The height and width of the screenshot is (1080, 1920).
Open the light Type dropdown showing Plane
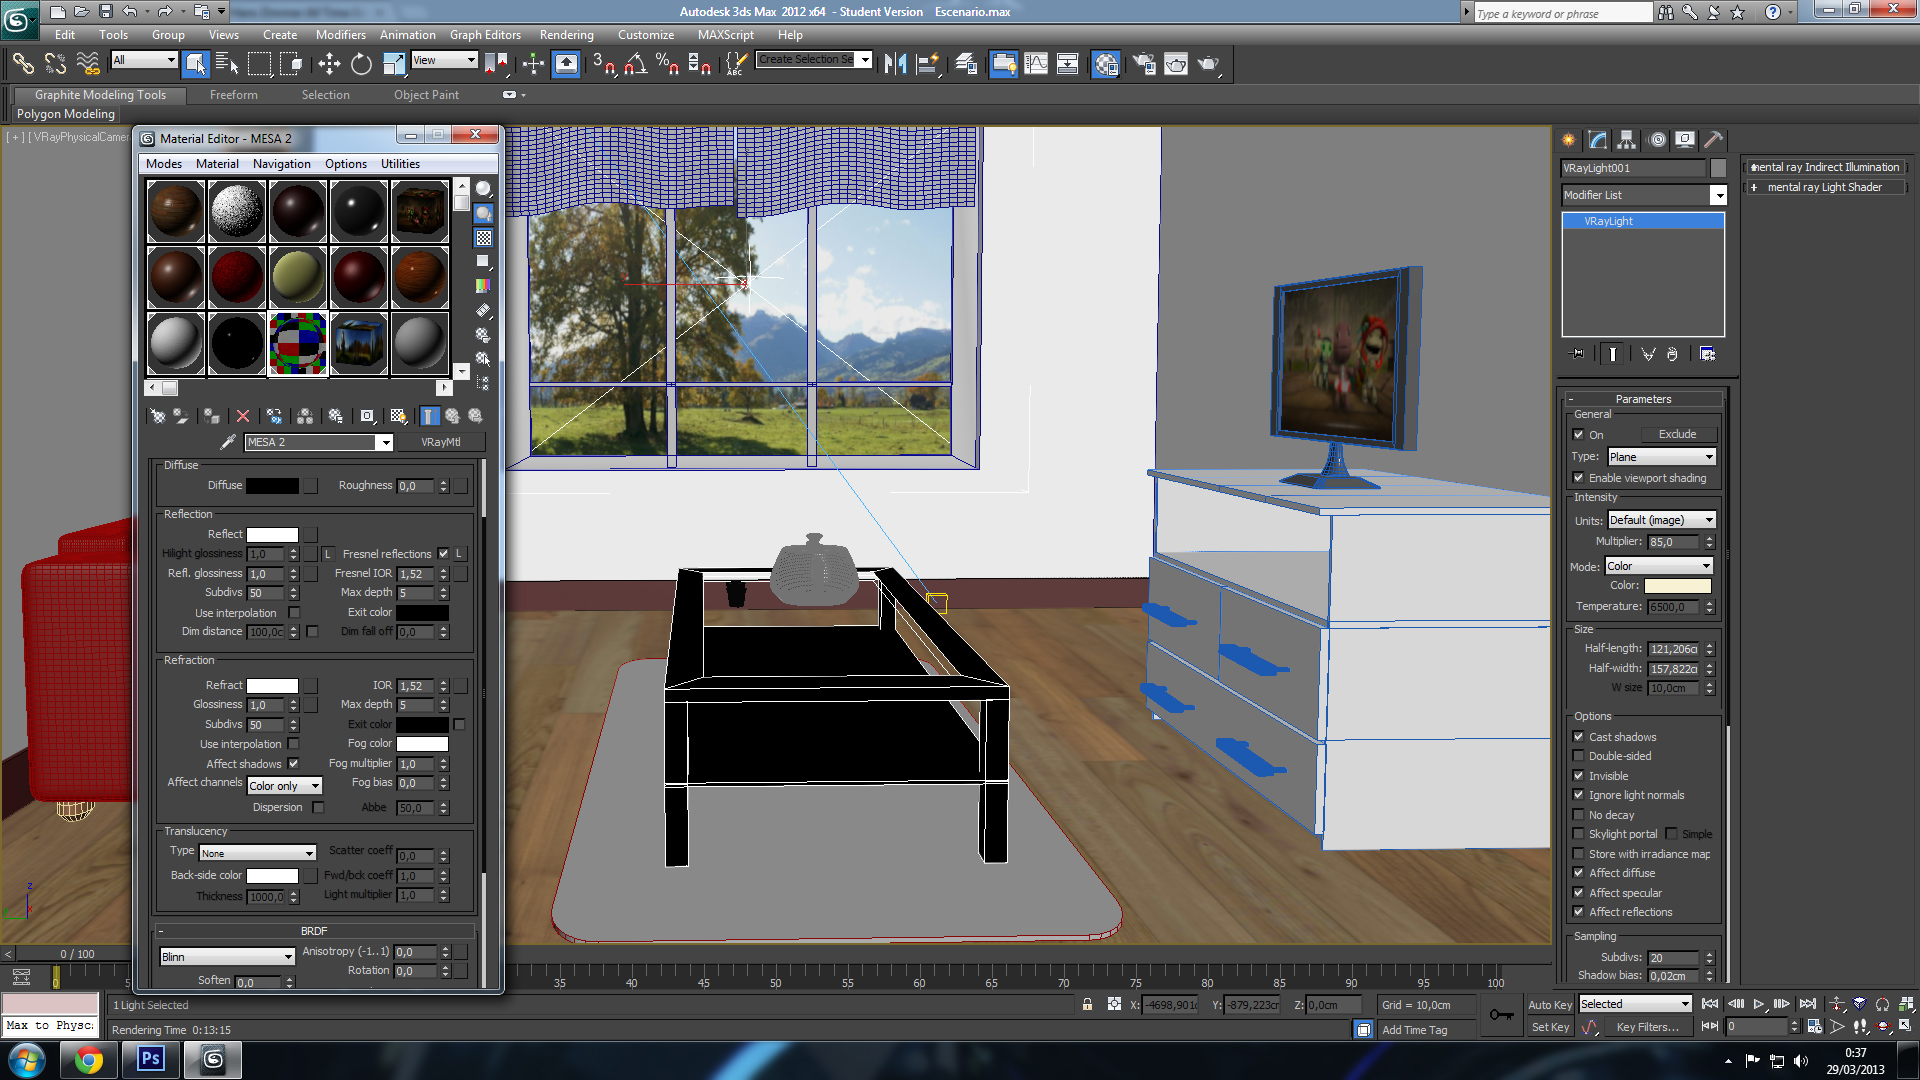tap(1661, 457)
